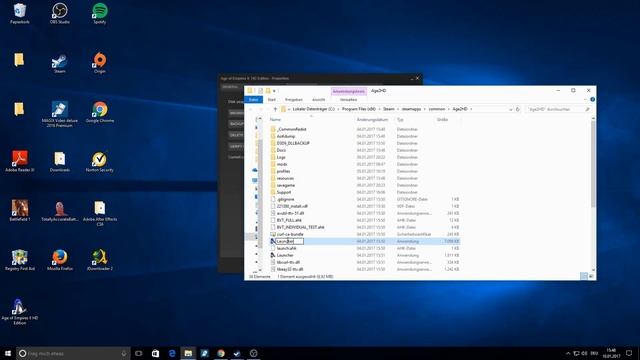Switch to large icons view in status bar
This screenshot has width=640, height=360.
(x=591, y=276)
